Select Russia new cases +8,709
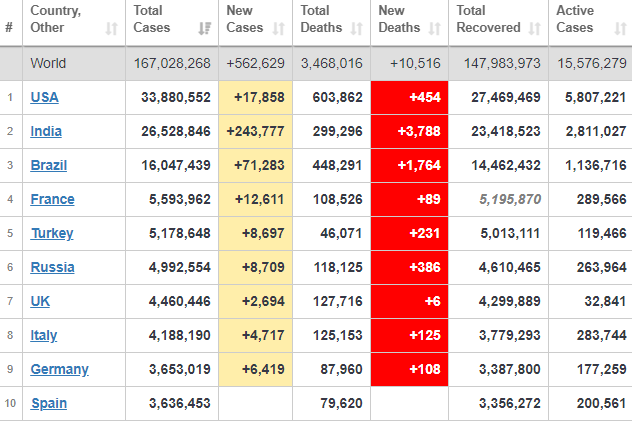632x421 pixels. (x=263, y=267)
